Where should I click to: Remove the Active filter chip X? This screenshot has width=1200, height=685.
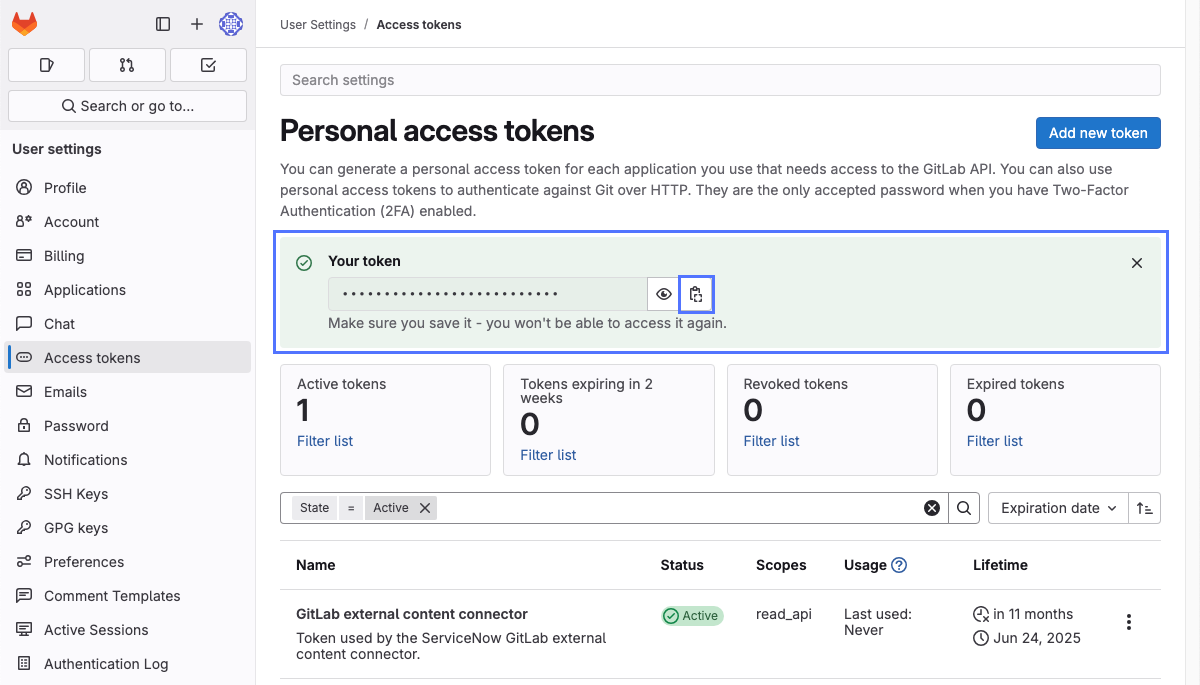[425, 508]
